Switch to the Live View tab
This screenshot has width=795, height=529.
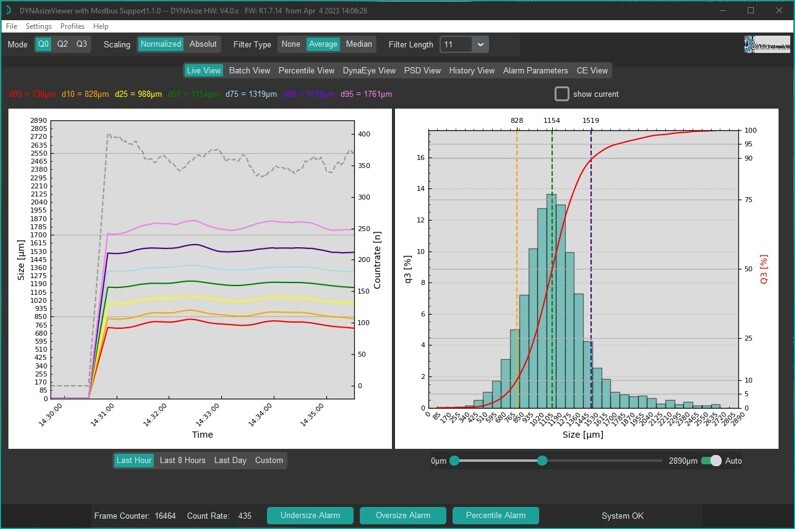(203, 70)
